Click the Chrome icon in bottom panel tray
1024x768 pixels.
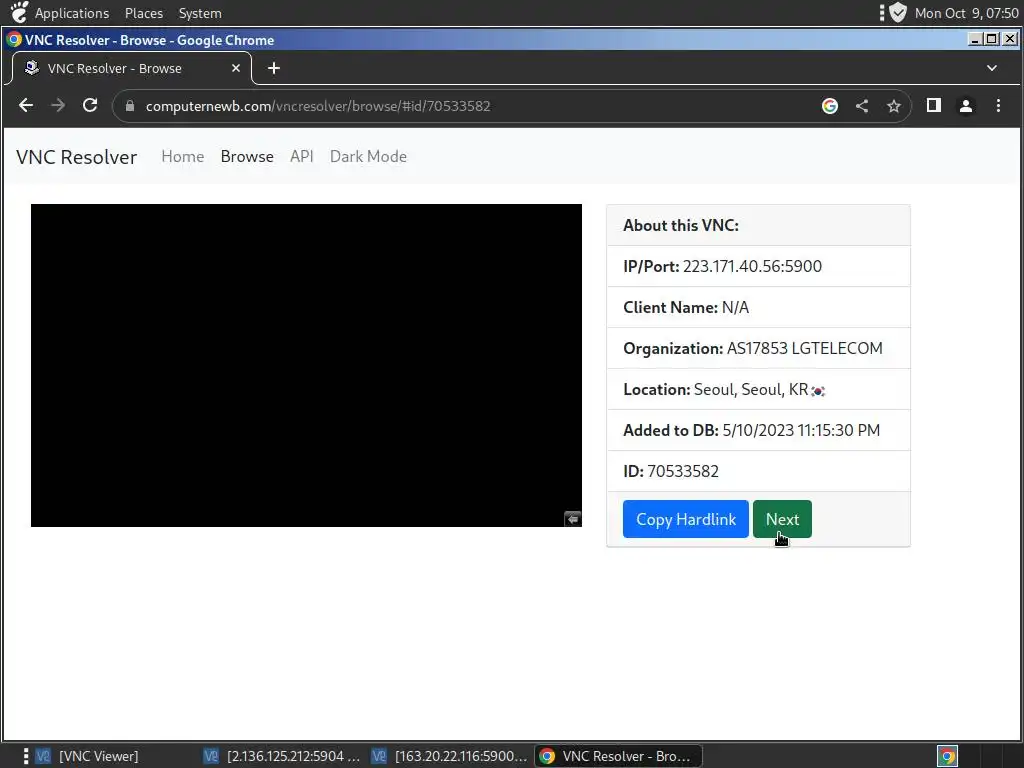tap(948, 756)
